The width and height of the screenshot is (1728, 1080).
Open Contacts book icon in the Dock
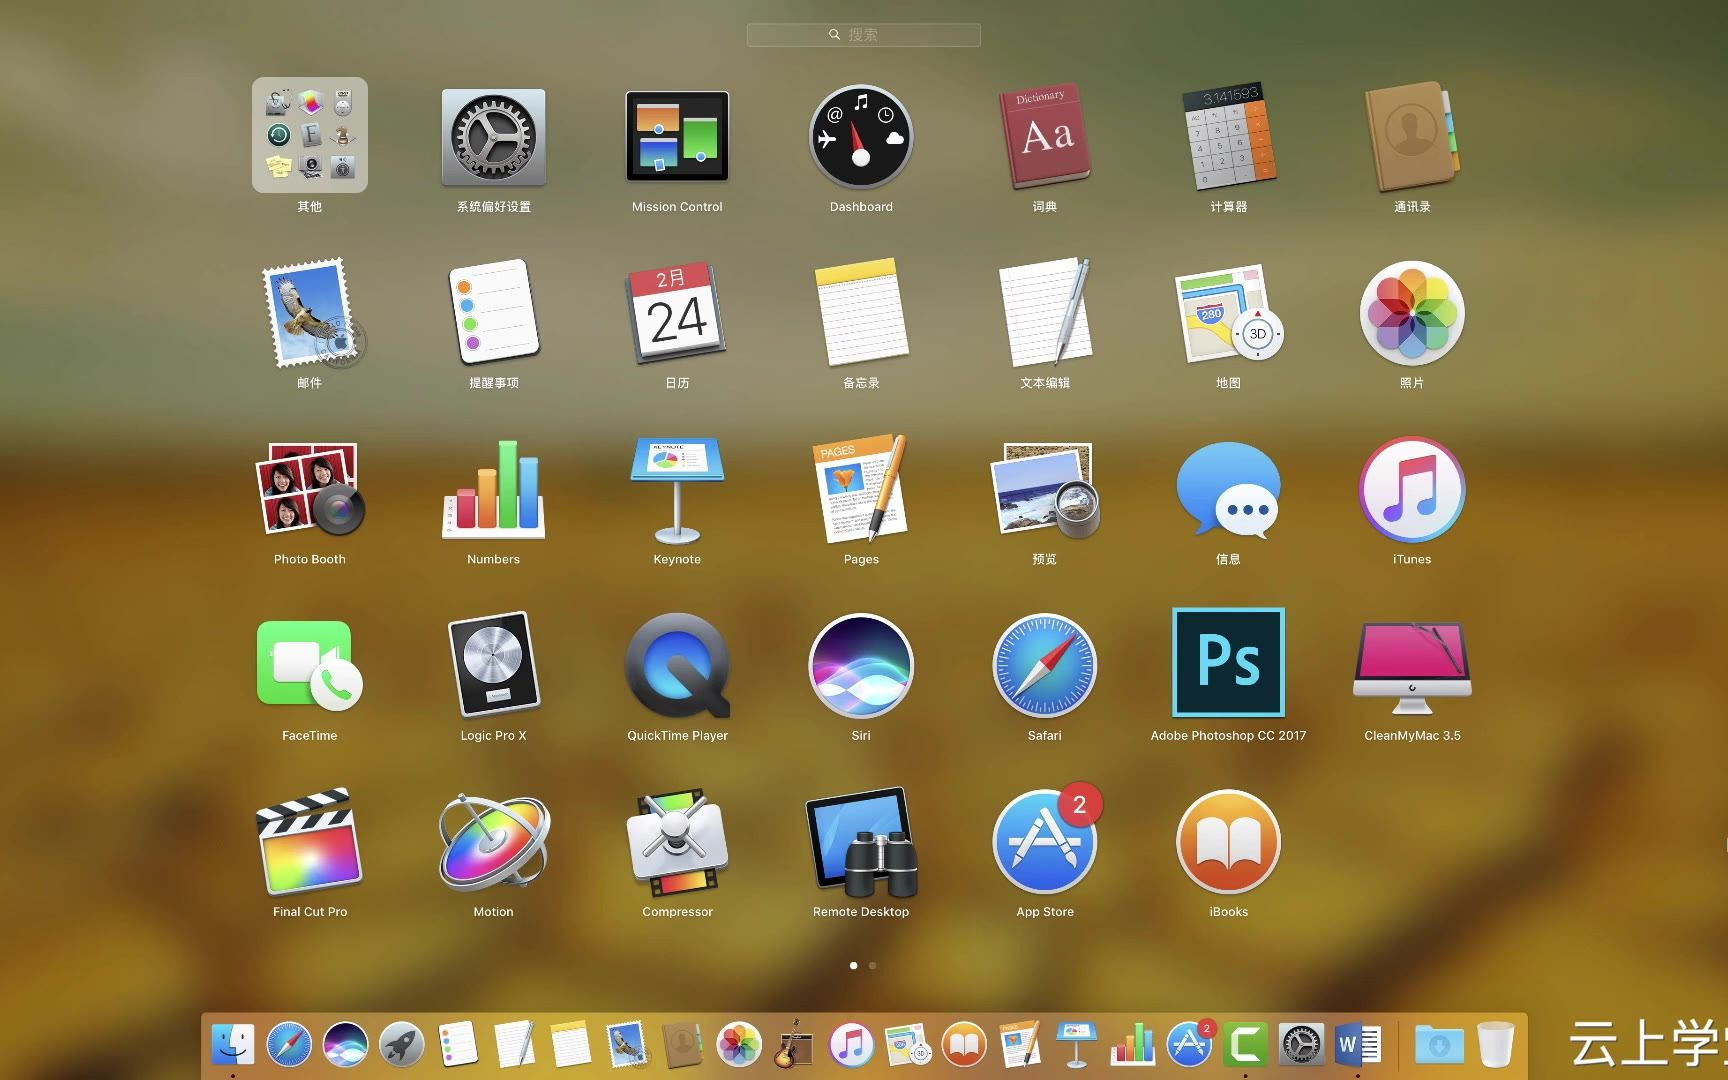[683, 1045]
